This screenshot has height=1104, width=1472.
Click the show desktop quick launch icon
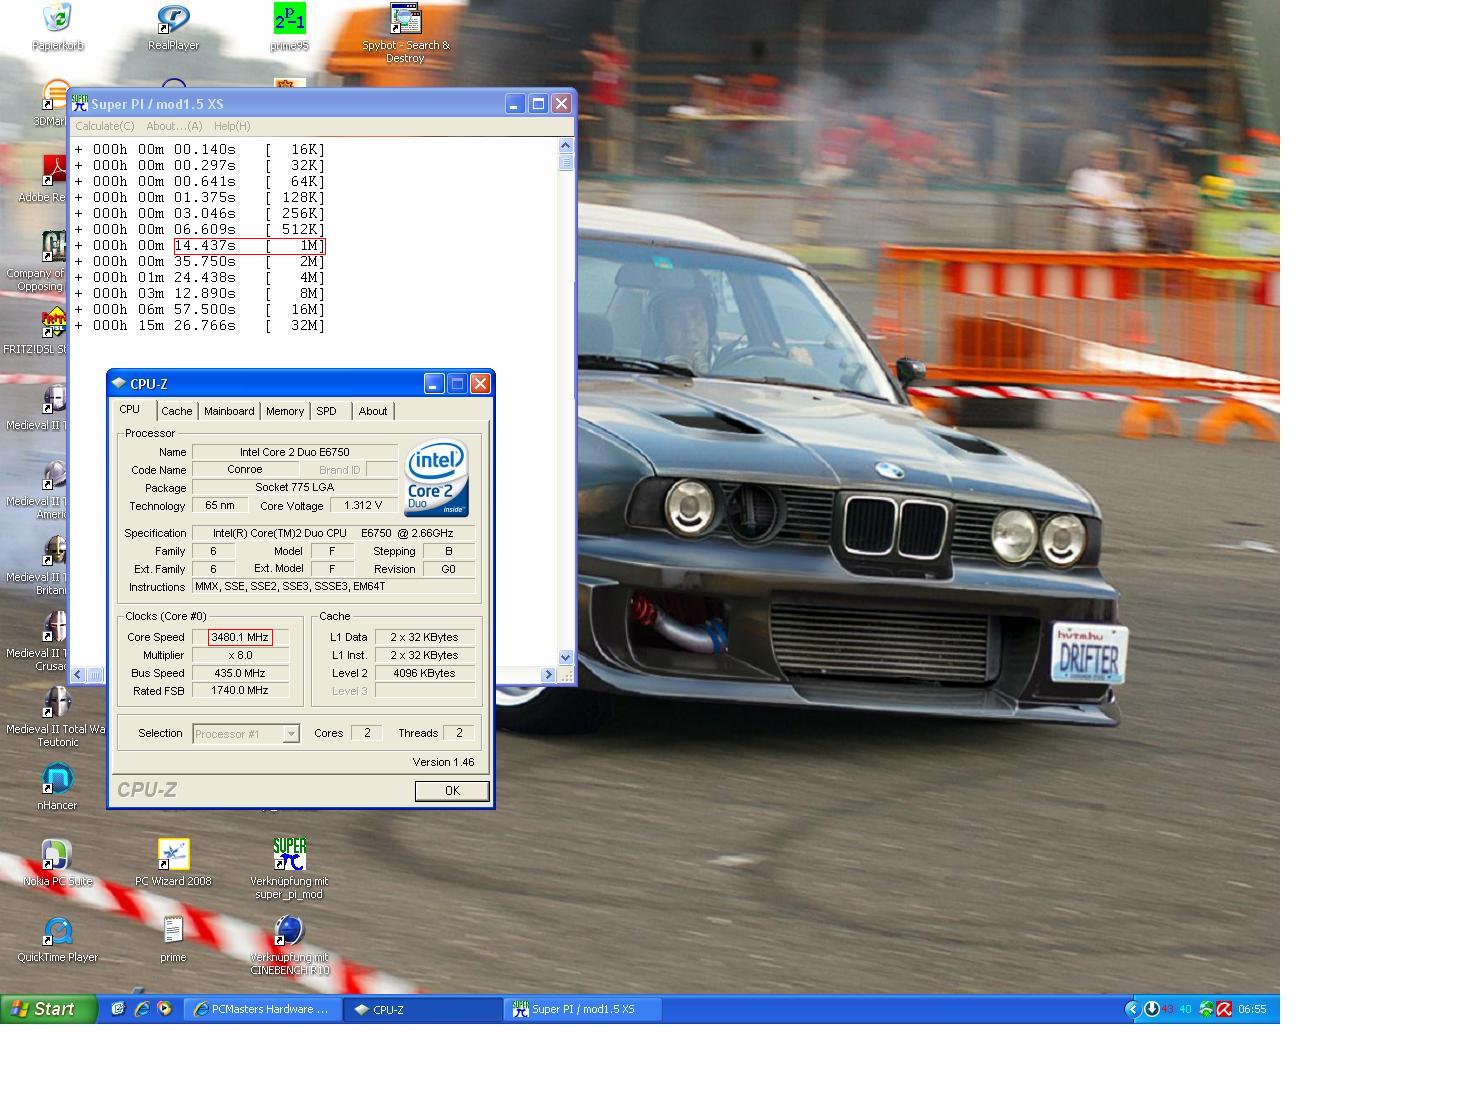coord(118,1009)
